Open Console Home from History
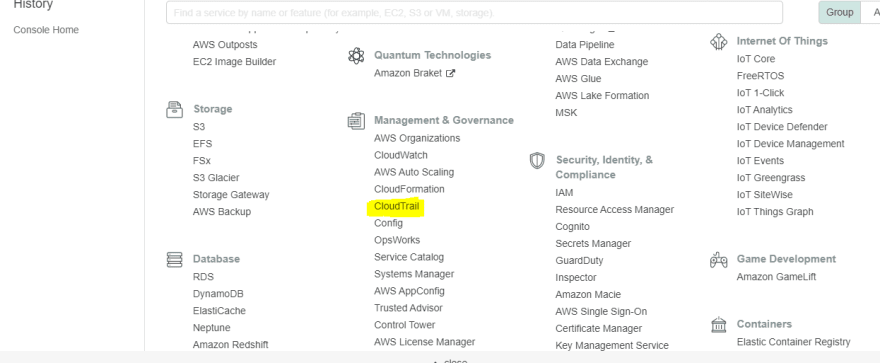 (46, 30)
